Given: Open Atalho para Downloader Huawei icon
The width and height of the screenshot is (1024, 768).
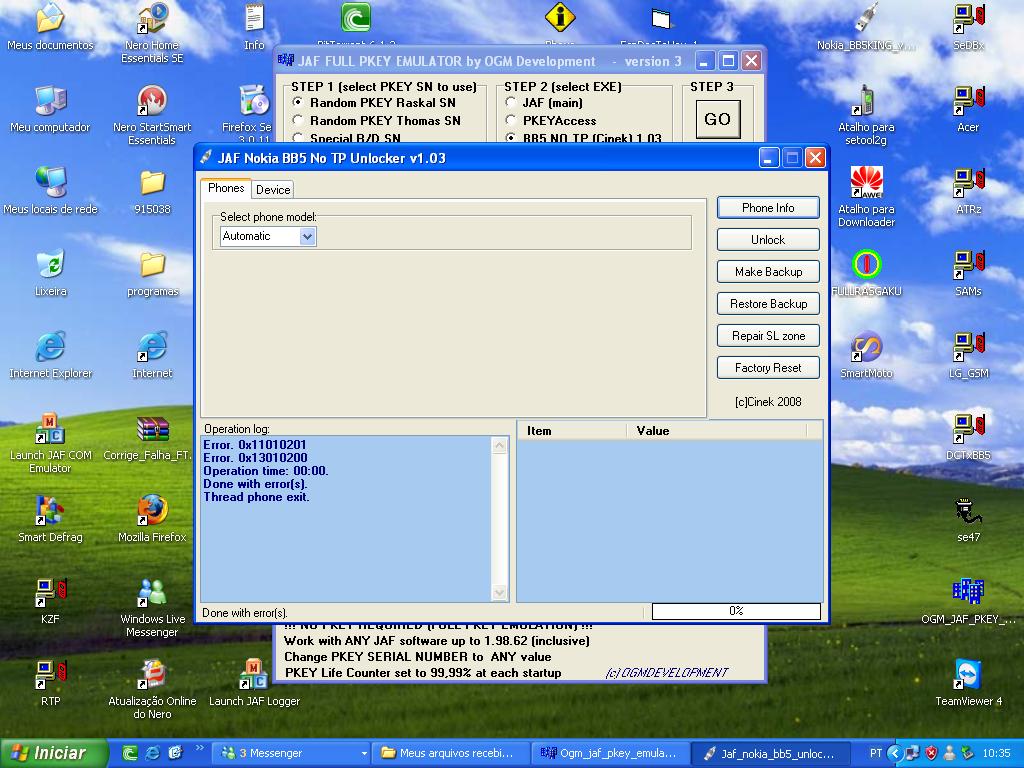Looking at the screenshot, I should pos(866,196).
